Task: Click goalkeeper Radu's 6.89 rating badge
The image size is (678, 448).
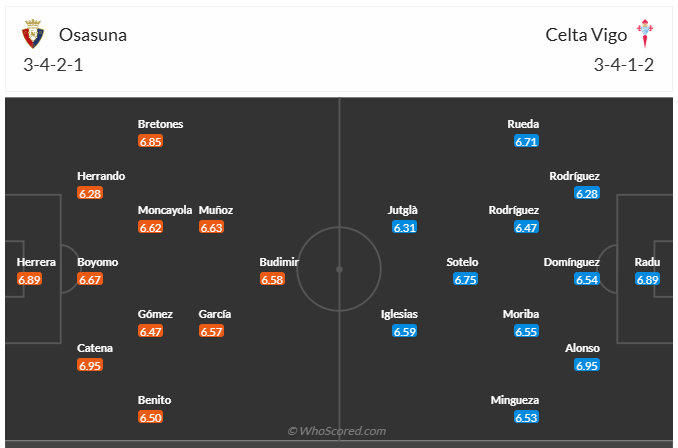Action: tap(648, 279)
